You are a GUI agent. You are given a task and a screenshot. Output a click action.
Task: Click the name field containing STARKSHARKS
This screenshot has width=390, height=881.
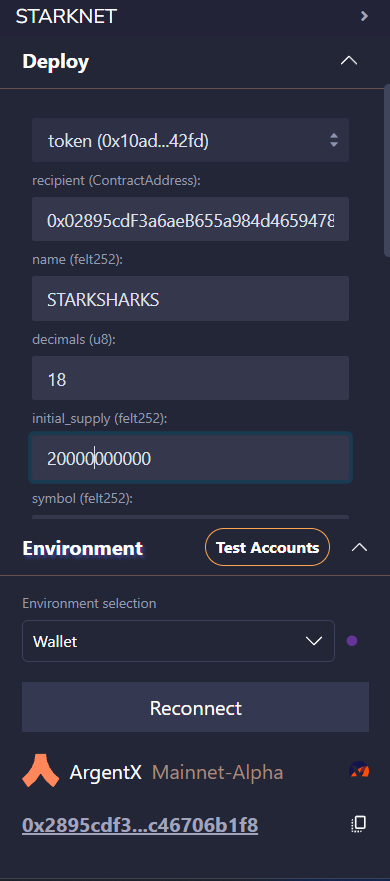click(x=191, y=299)
